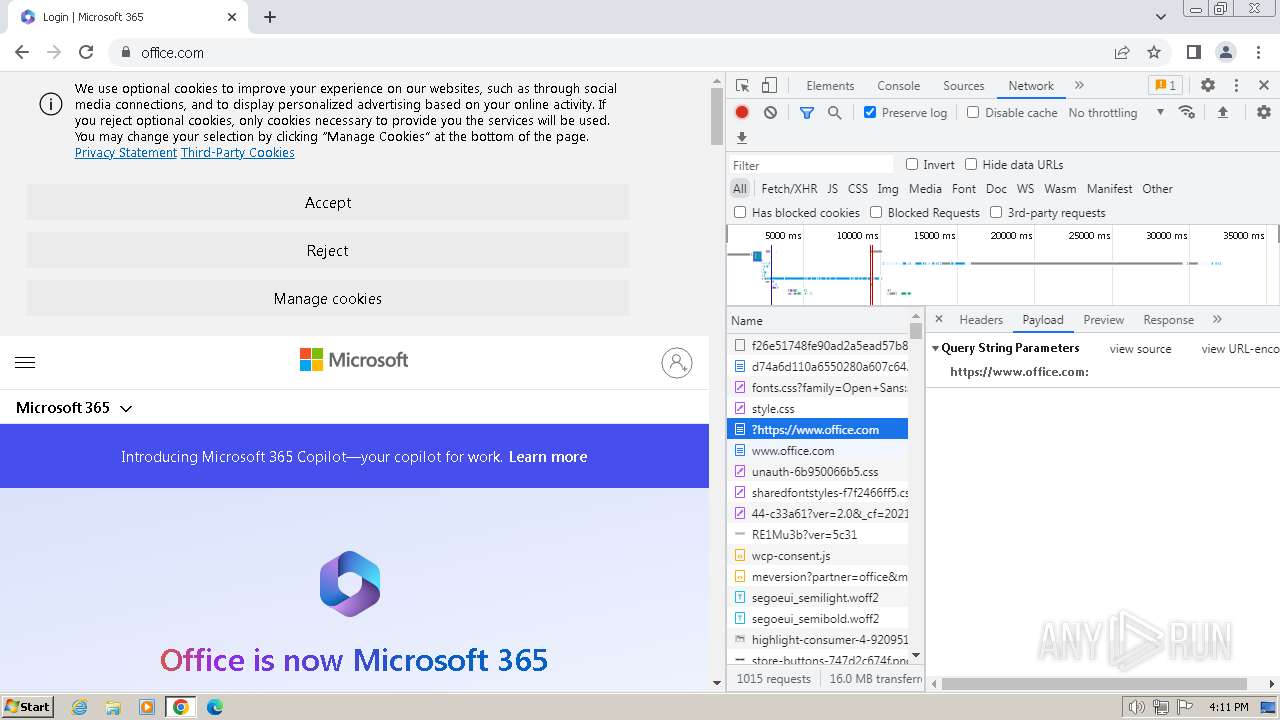Viewport: 1280px width, 720px height.
Task: Select the inspect element picker icon
Action: coord(742,86)
